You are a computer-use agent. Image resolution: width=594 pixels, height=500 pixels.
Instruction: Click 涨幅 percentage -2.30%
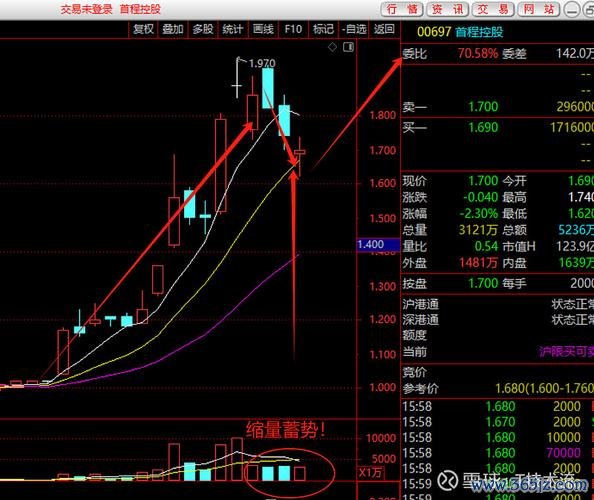[479, 213]
